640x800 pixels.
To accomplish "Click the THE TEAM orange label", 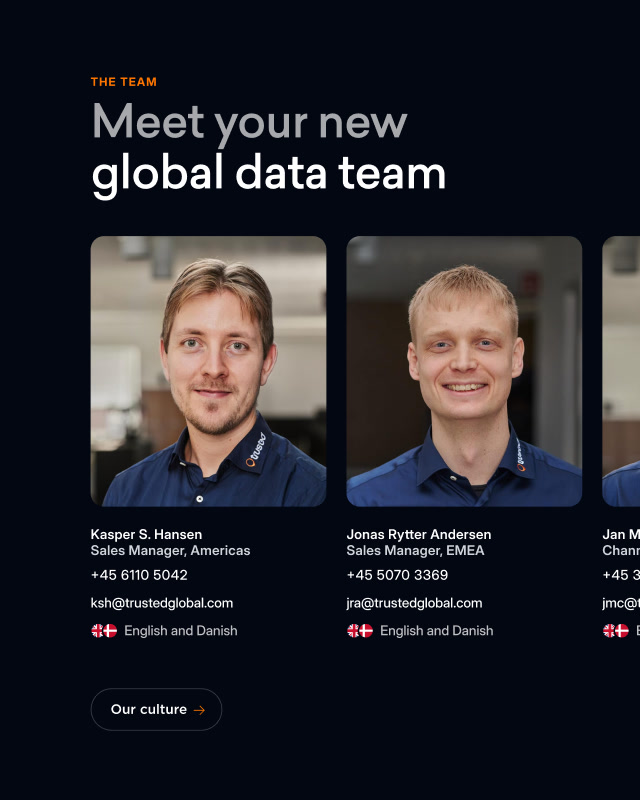I will pyautogui.click(x=124, y=82).
